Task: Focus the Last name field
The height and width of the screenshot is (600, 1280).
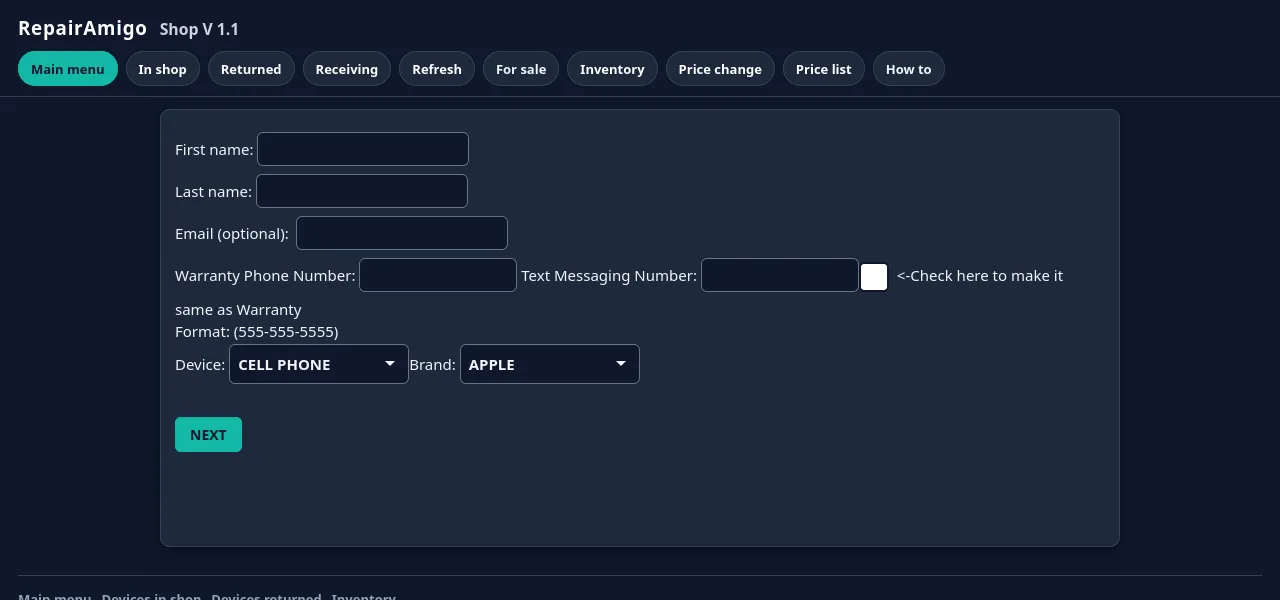Action: [x=362, y=191]
